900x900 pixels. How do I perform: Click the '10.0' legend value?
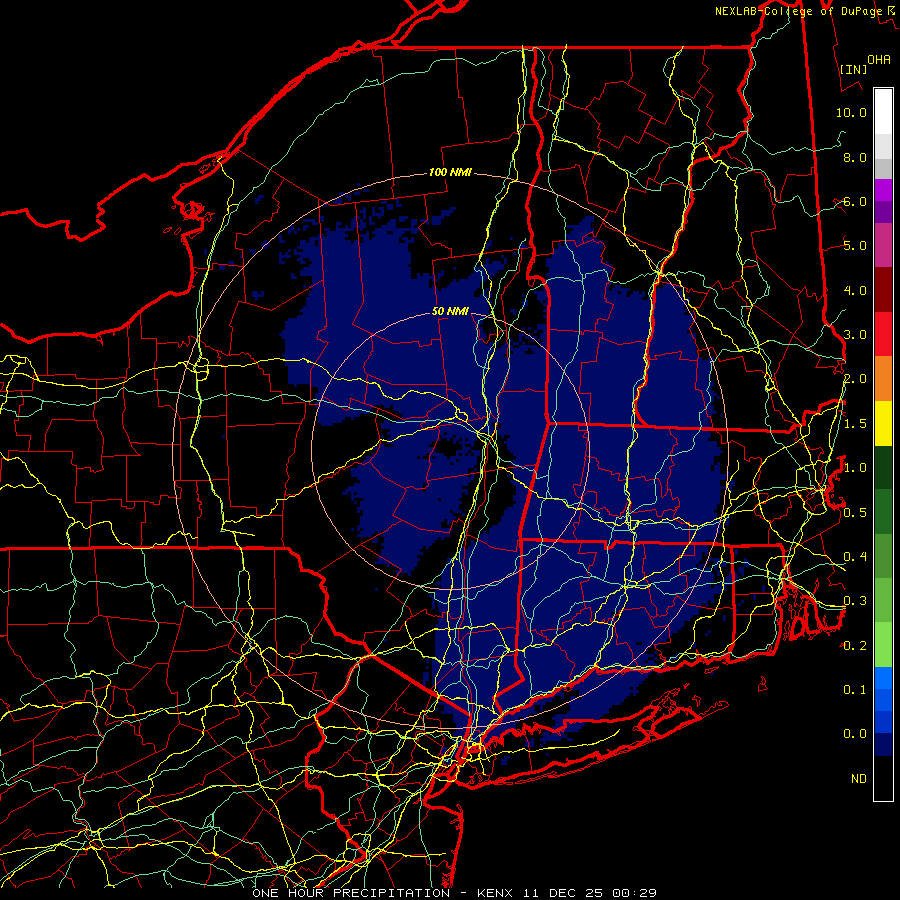pos(851,112)
